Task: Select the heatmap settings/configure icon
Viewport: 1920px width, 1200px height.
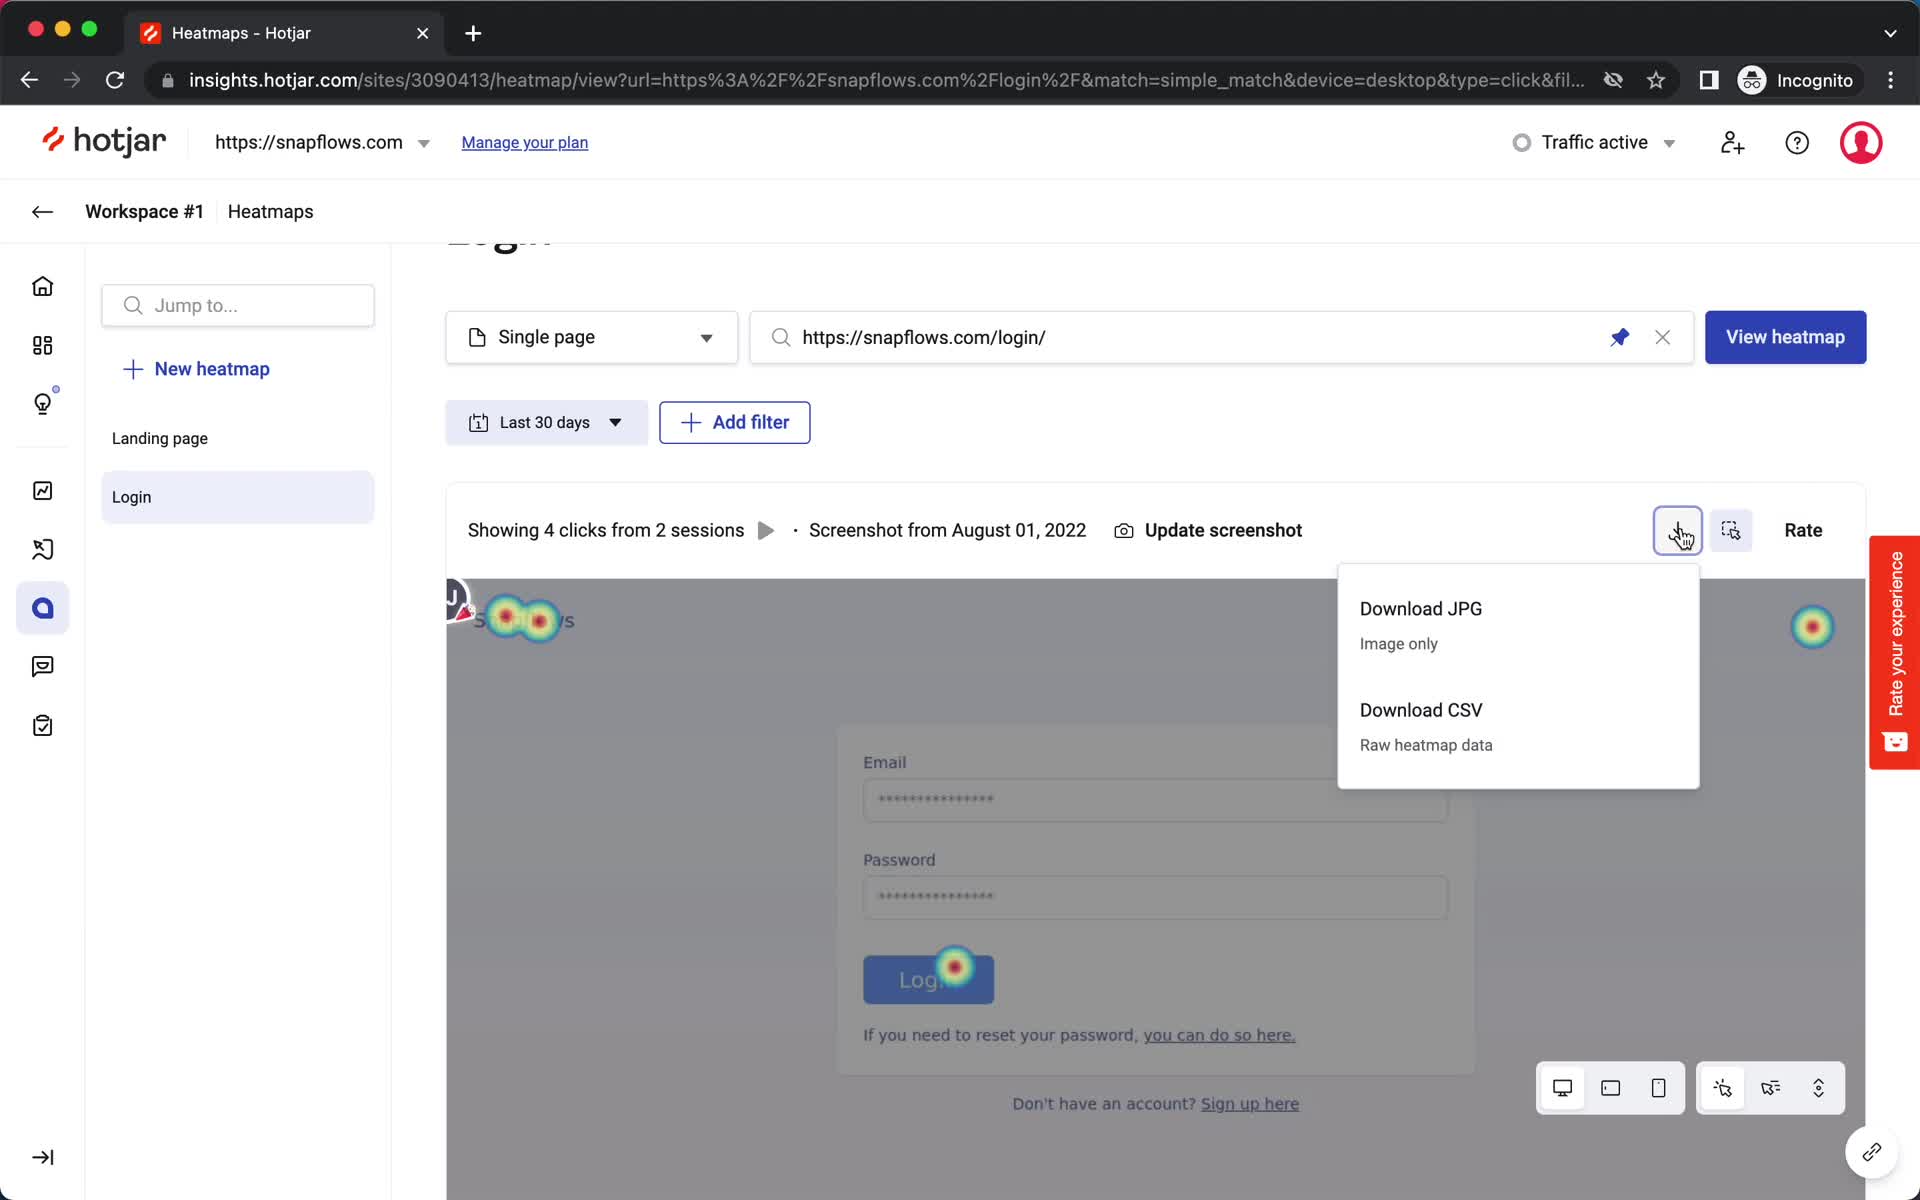Action: point(1731,529)
